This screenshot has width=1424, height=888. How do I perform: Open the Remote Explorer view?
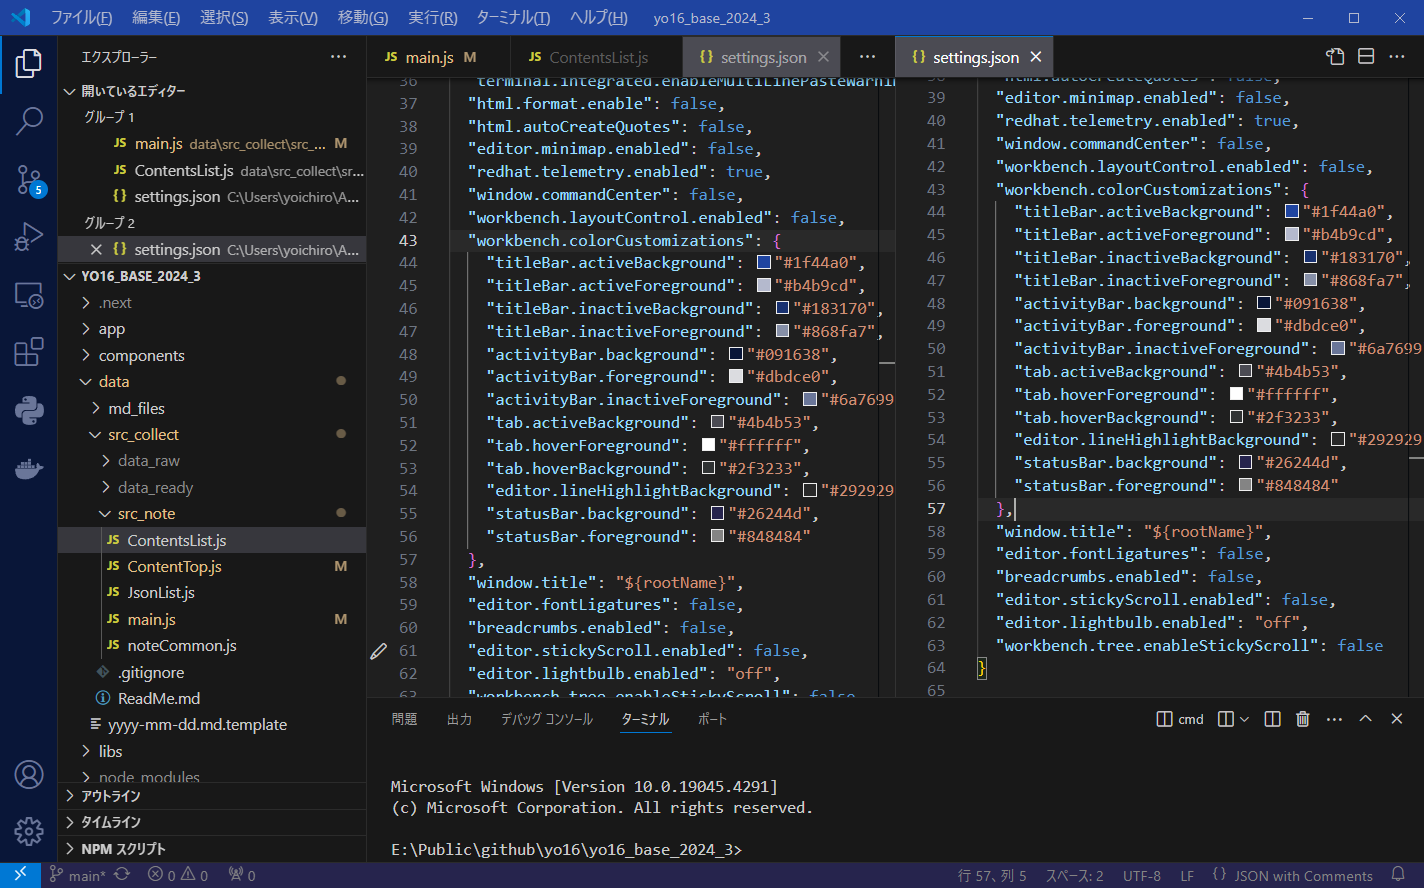(29, 295)
